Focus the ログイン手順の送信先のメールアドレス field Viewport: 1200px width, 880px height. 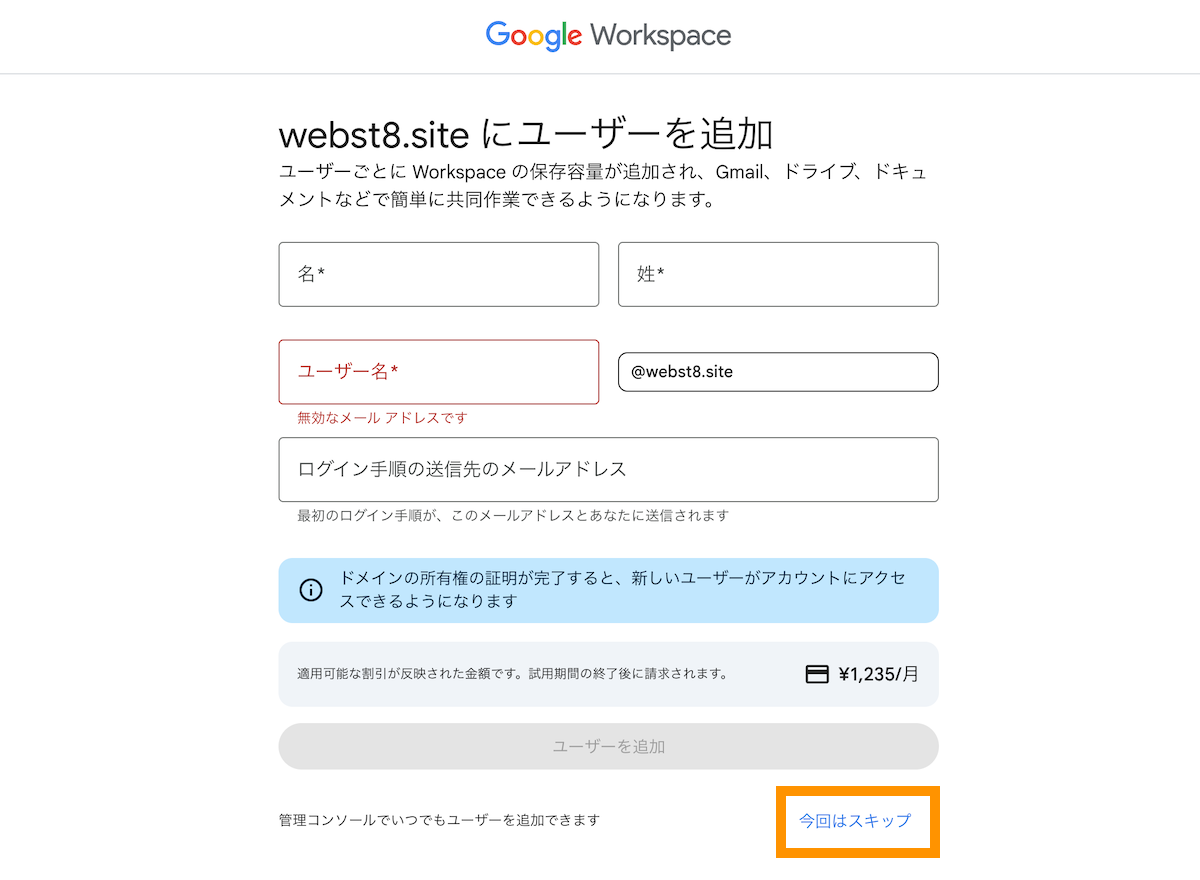(608, 469)
